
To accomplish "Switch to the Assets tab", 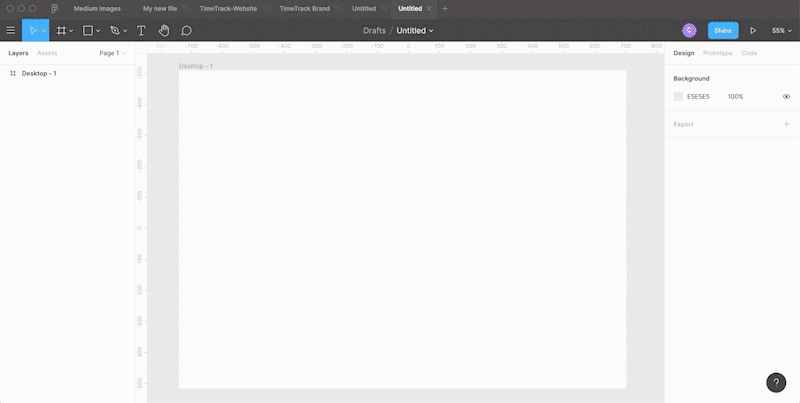I will click(x=47, y=53).
